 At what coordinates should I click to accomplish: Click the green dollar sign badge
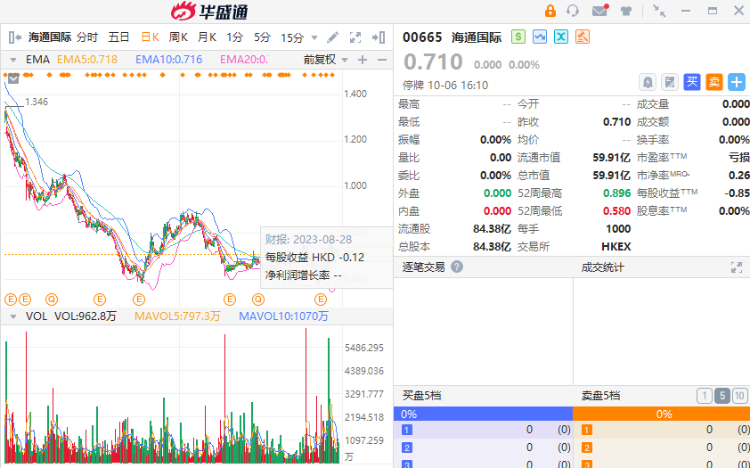(x=518, y=37)
